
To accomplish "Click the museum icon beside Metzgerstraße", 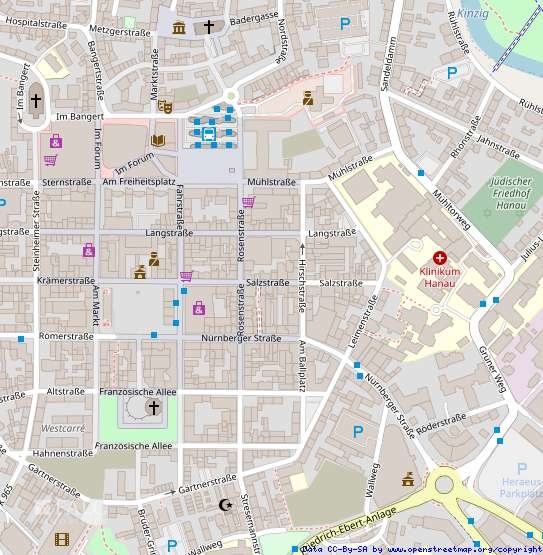I will [x=179, y=27].
